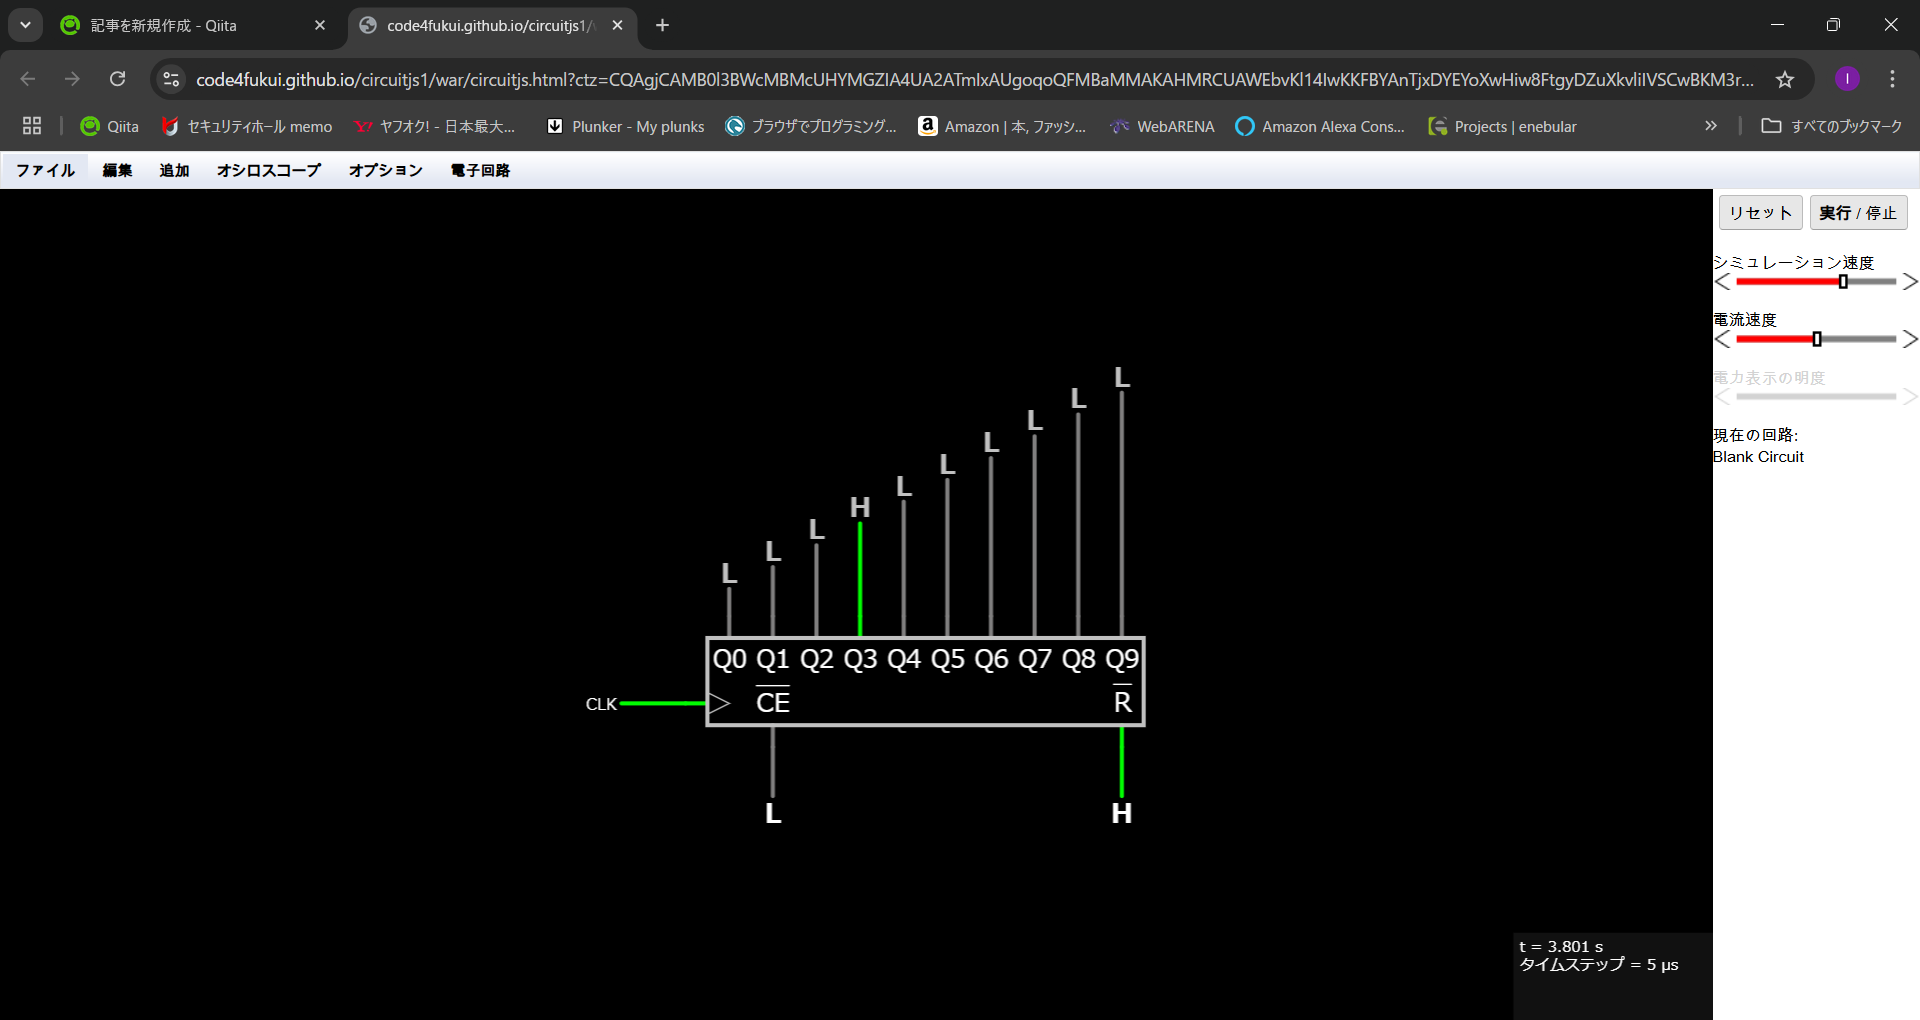
Task: Open ブラウザでプログラミング bookmark
Action: click(812, 126)
